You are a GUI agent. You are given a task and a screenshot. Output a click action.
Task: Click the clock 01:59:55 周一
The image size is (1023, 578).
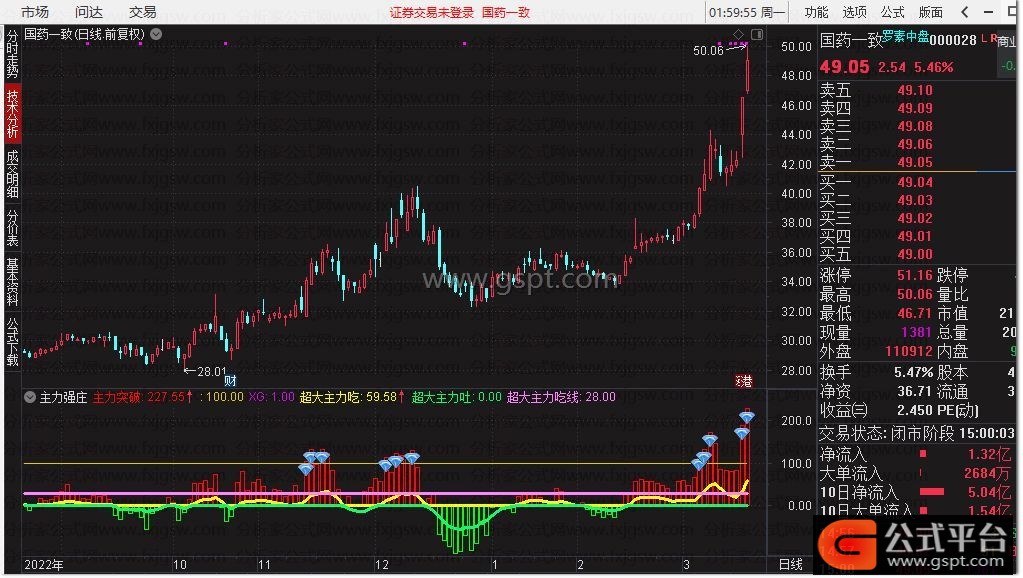tap(747, 12)
